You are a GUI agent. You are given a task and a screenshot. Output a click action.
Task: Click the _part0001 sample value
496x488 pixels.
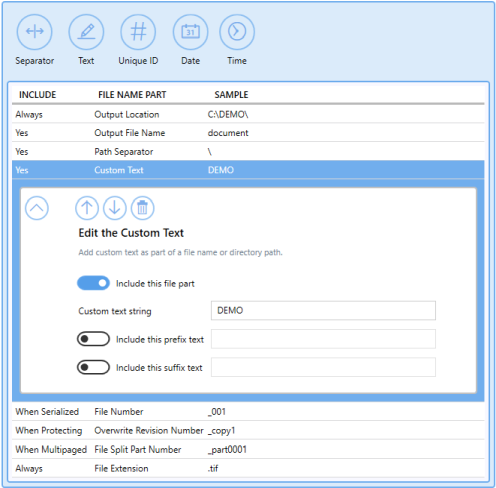[x=227, y=450]
